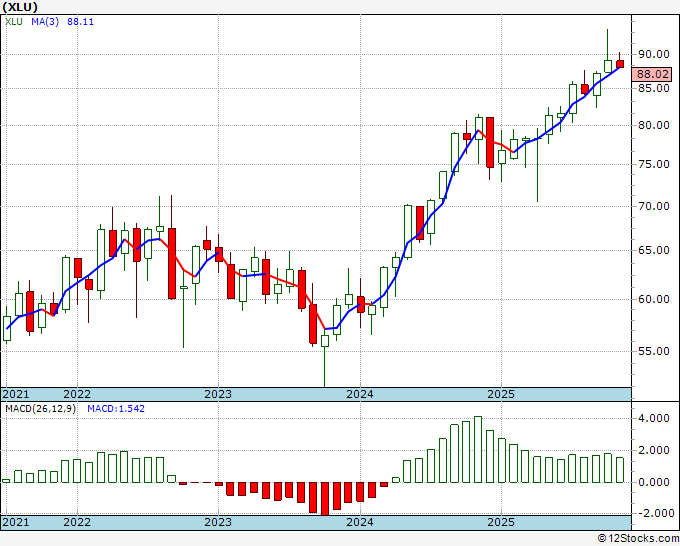Click the latest small red candlestick near 88
This screenshot has width=680, height=546.
click(x=620, y=64)
